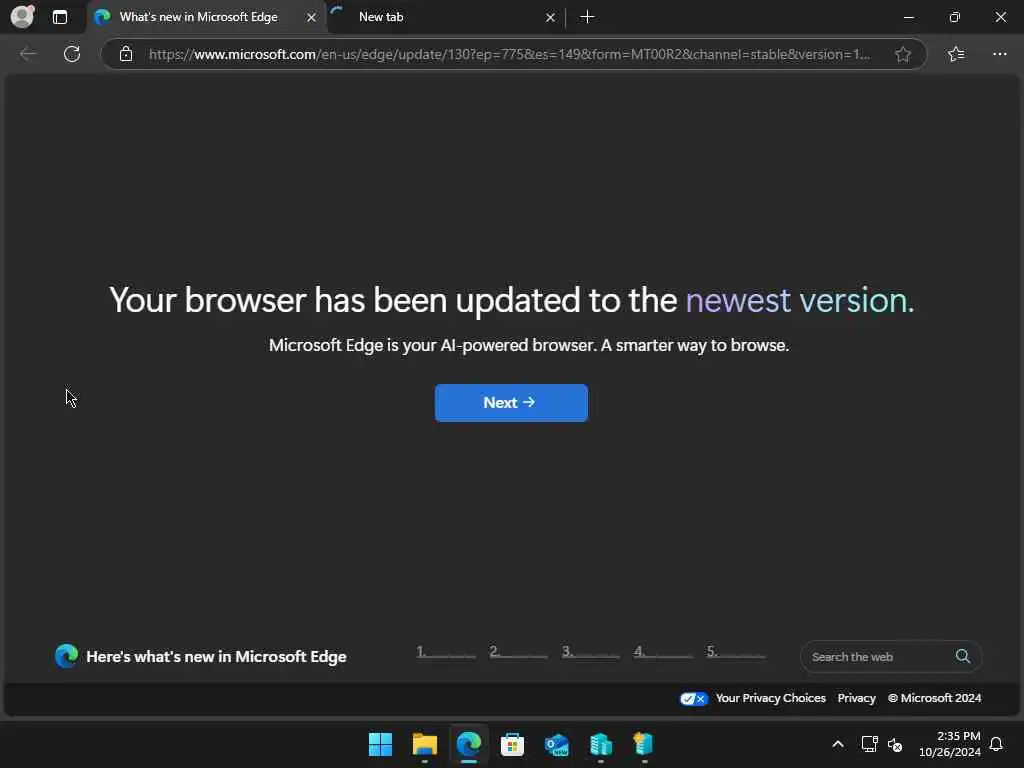
Task: Click the Microsoft Edge taskbar icon
Action: (x=469, y=744)
